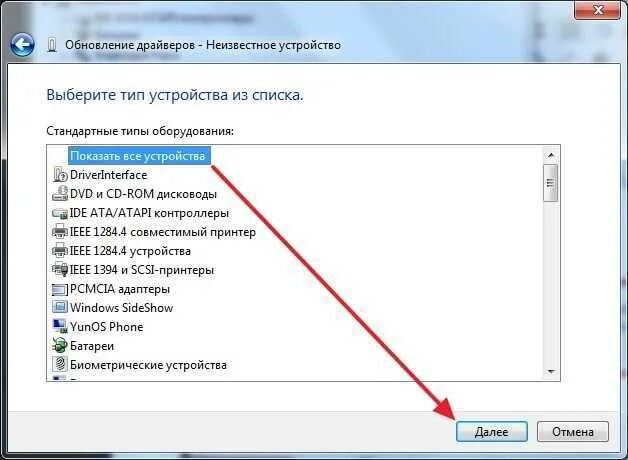Viewport: 628px width, 460px height.
Task: Click the DriverInterface device icon
Action: pyautogui.click(x=60, y=175)
